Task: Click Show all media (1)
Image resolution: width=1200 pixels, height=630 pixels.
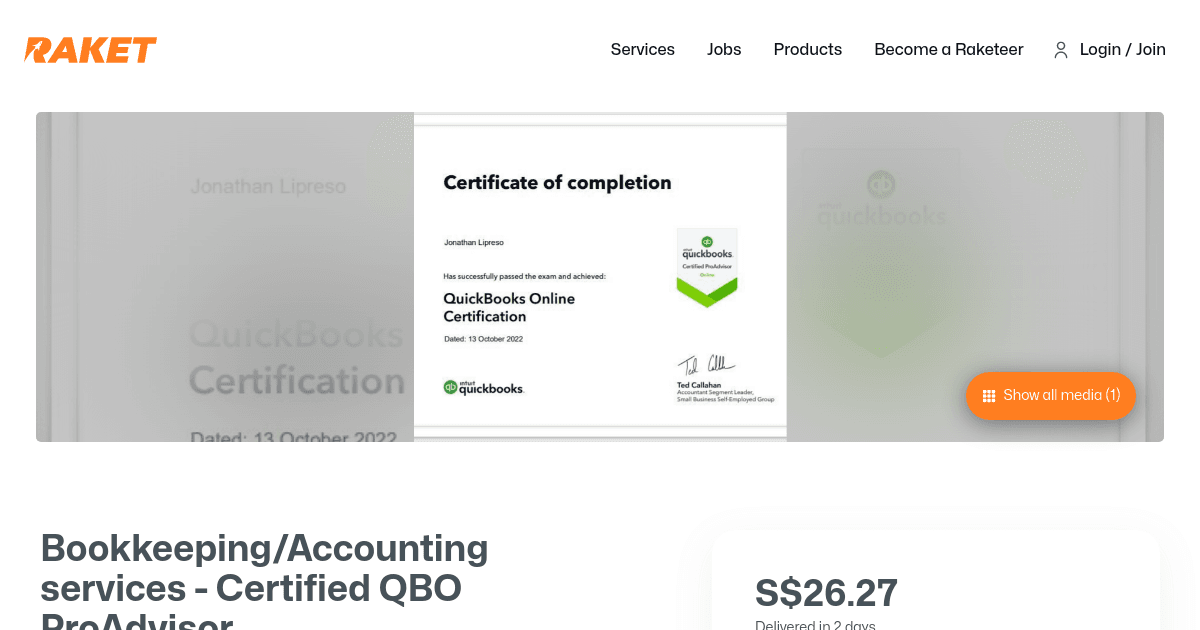Action: pos(1050,395)
